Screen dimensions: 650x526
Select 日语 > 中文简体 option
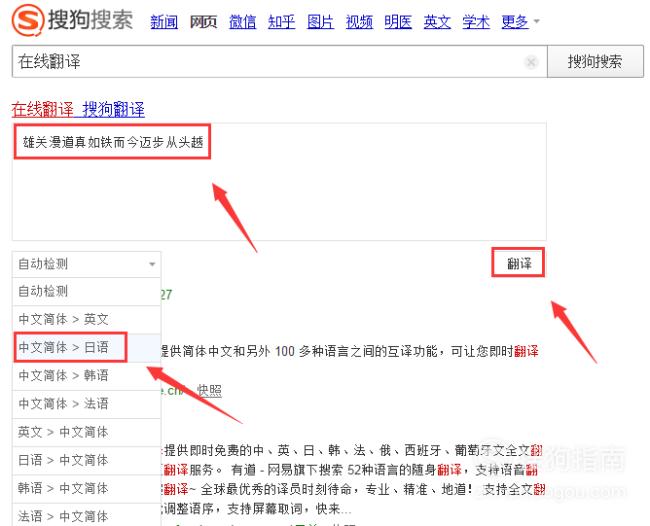click(x=86, y=461)
